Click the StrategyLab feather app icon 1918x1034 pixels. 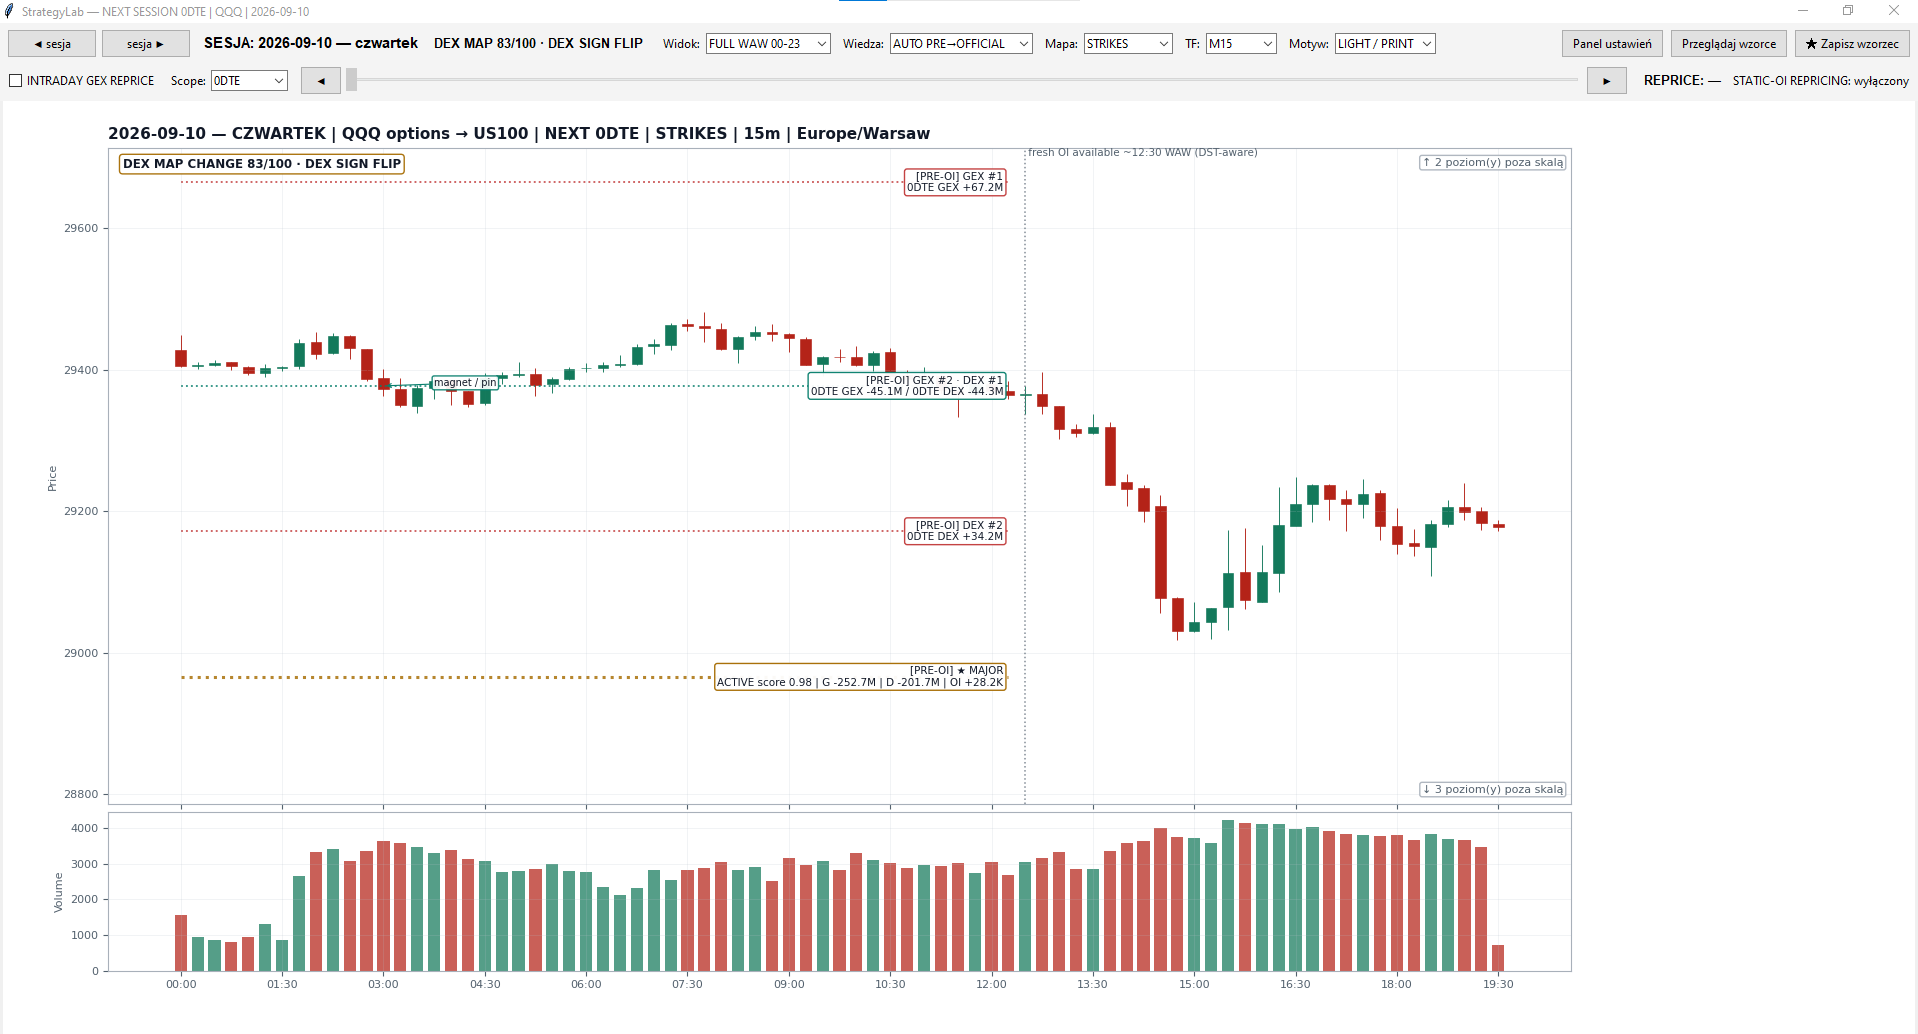click(x=10, y=11)
